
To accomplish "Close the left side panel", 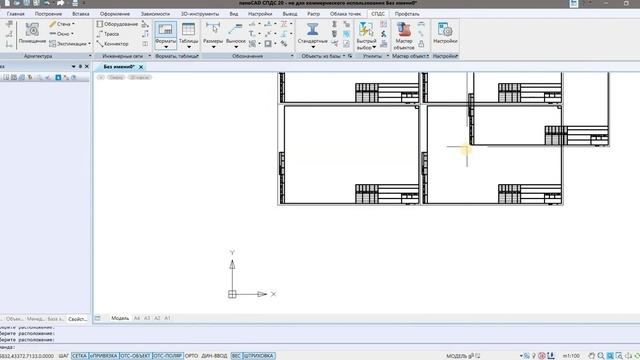I will tap(87, 66).
